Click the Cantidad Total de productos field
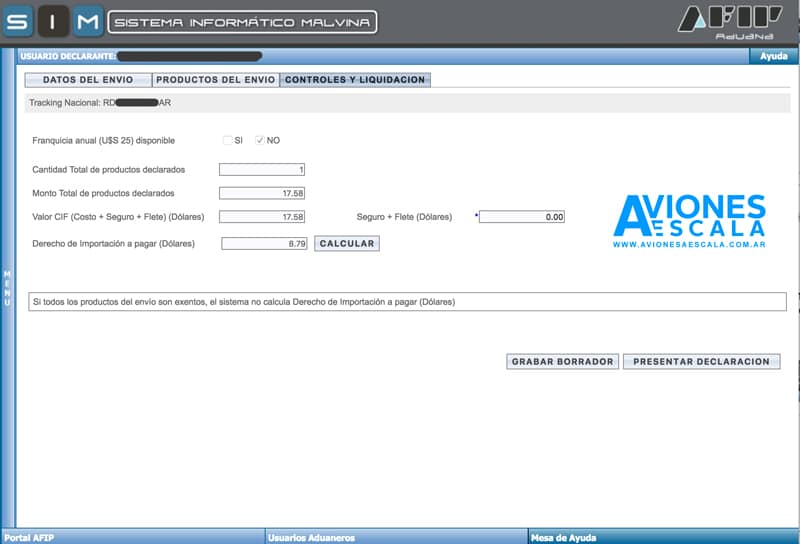The width and height of the screenshot is (800, 544). pyautogui.click(x=262, y=169)
